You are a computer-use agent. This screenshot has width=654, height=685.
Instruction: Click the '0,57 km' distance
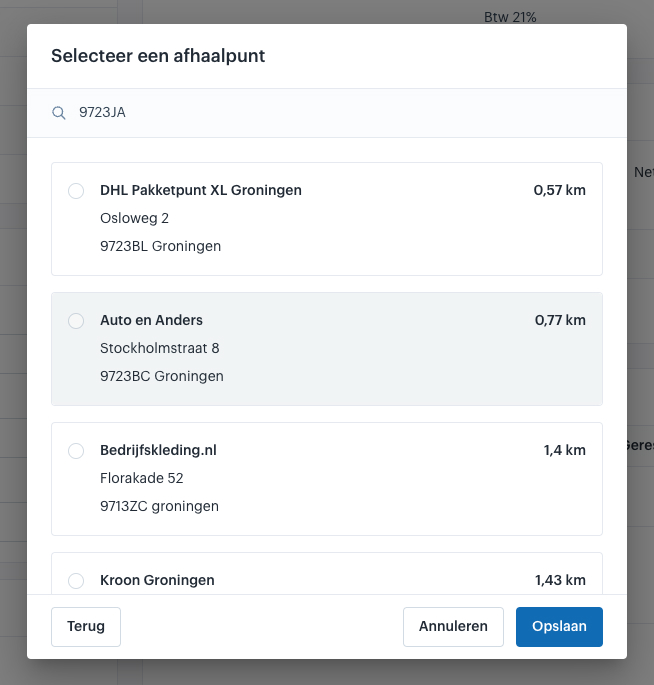click(559, 190)
